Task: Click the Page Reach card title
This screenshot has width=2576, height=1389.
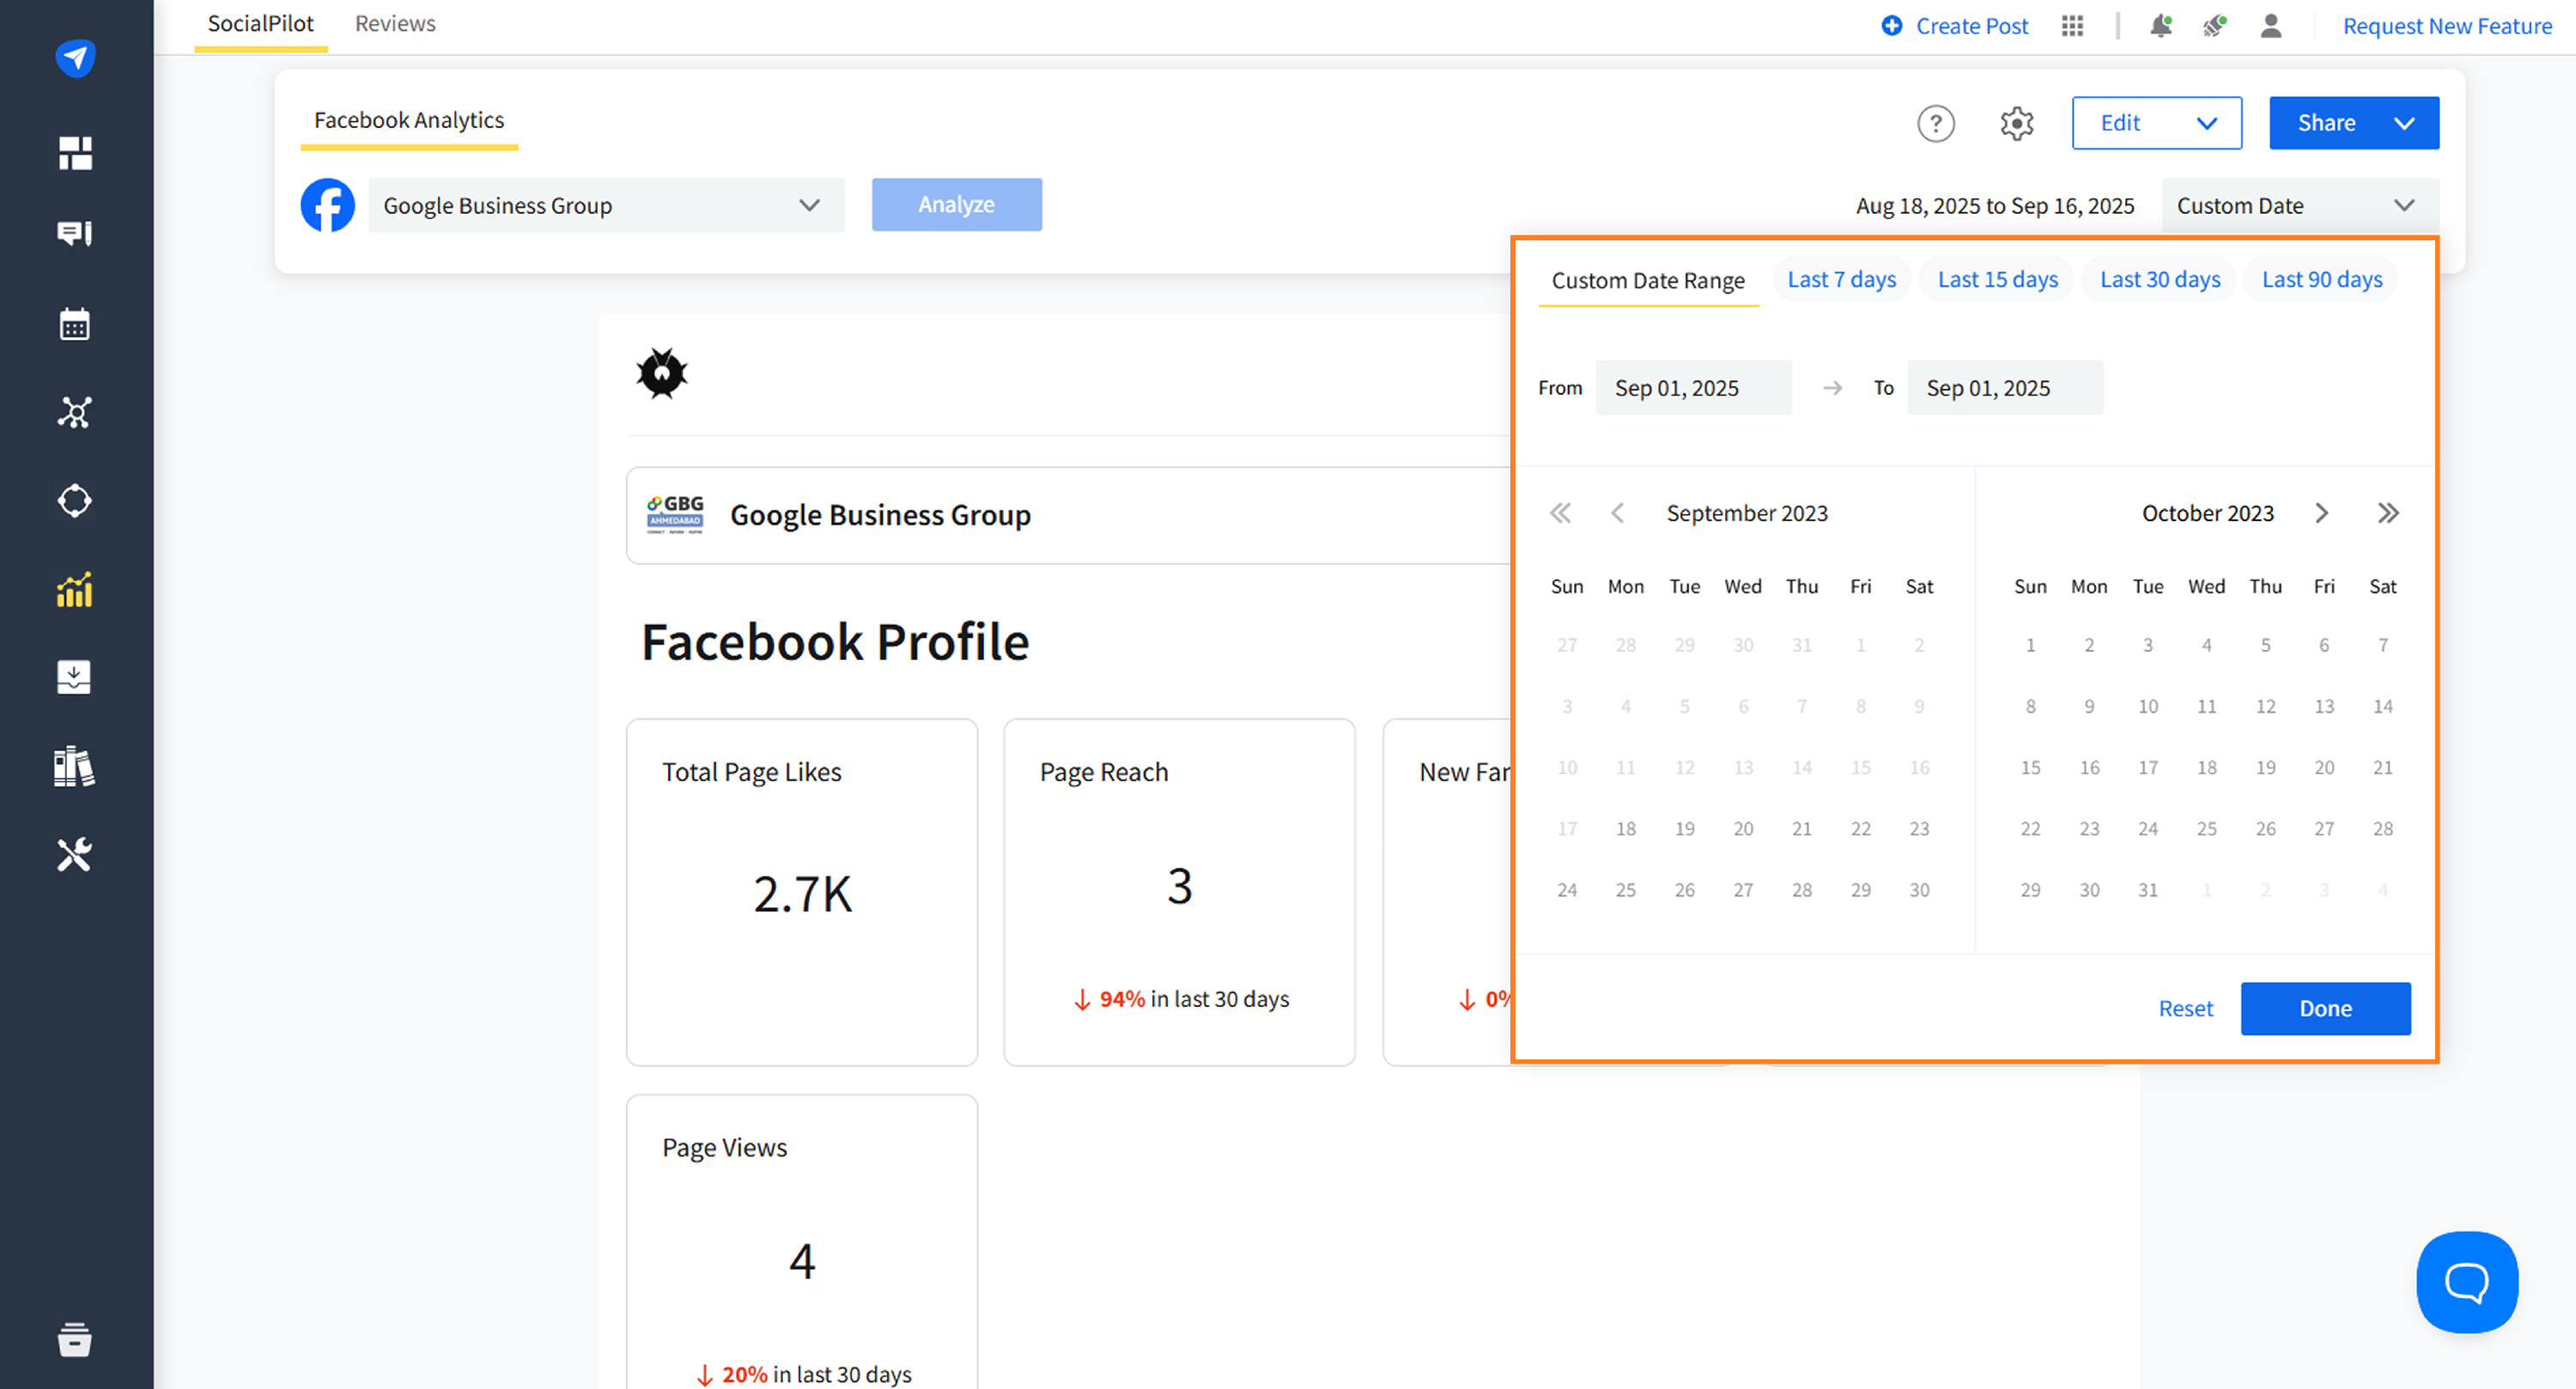Action: point(1104,772)
